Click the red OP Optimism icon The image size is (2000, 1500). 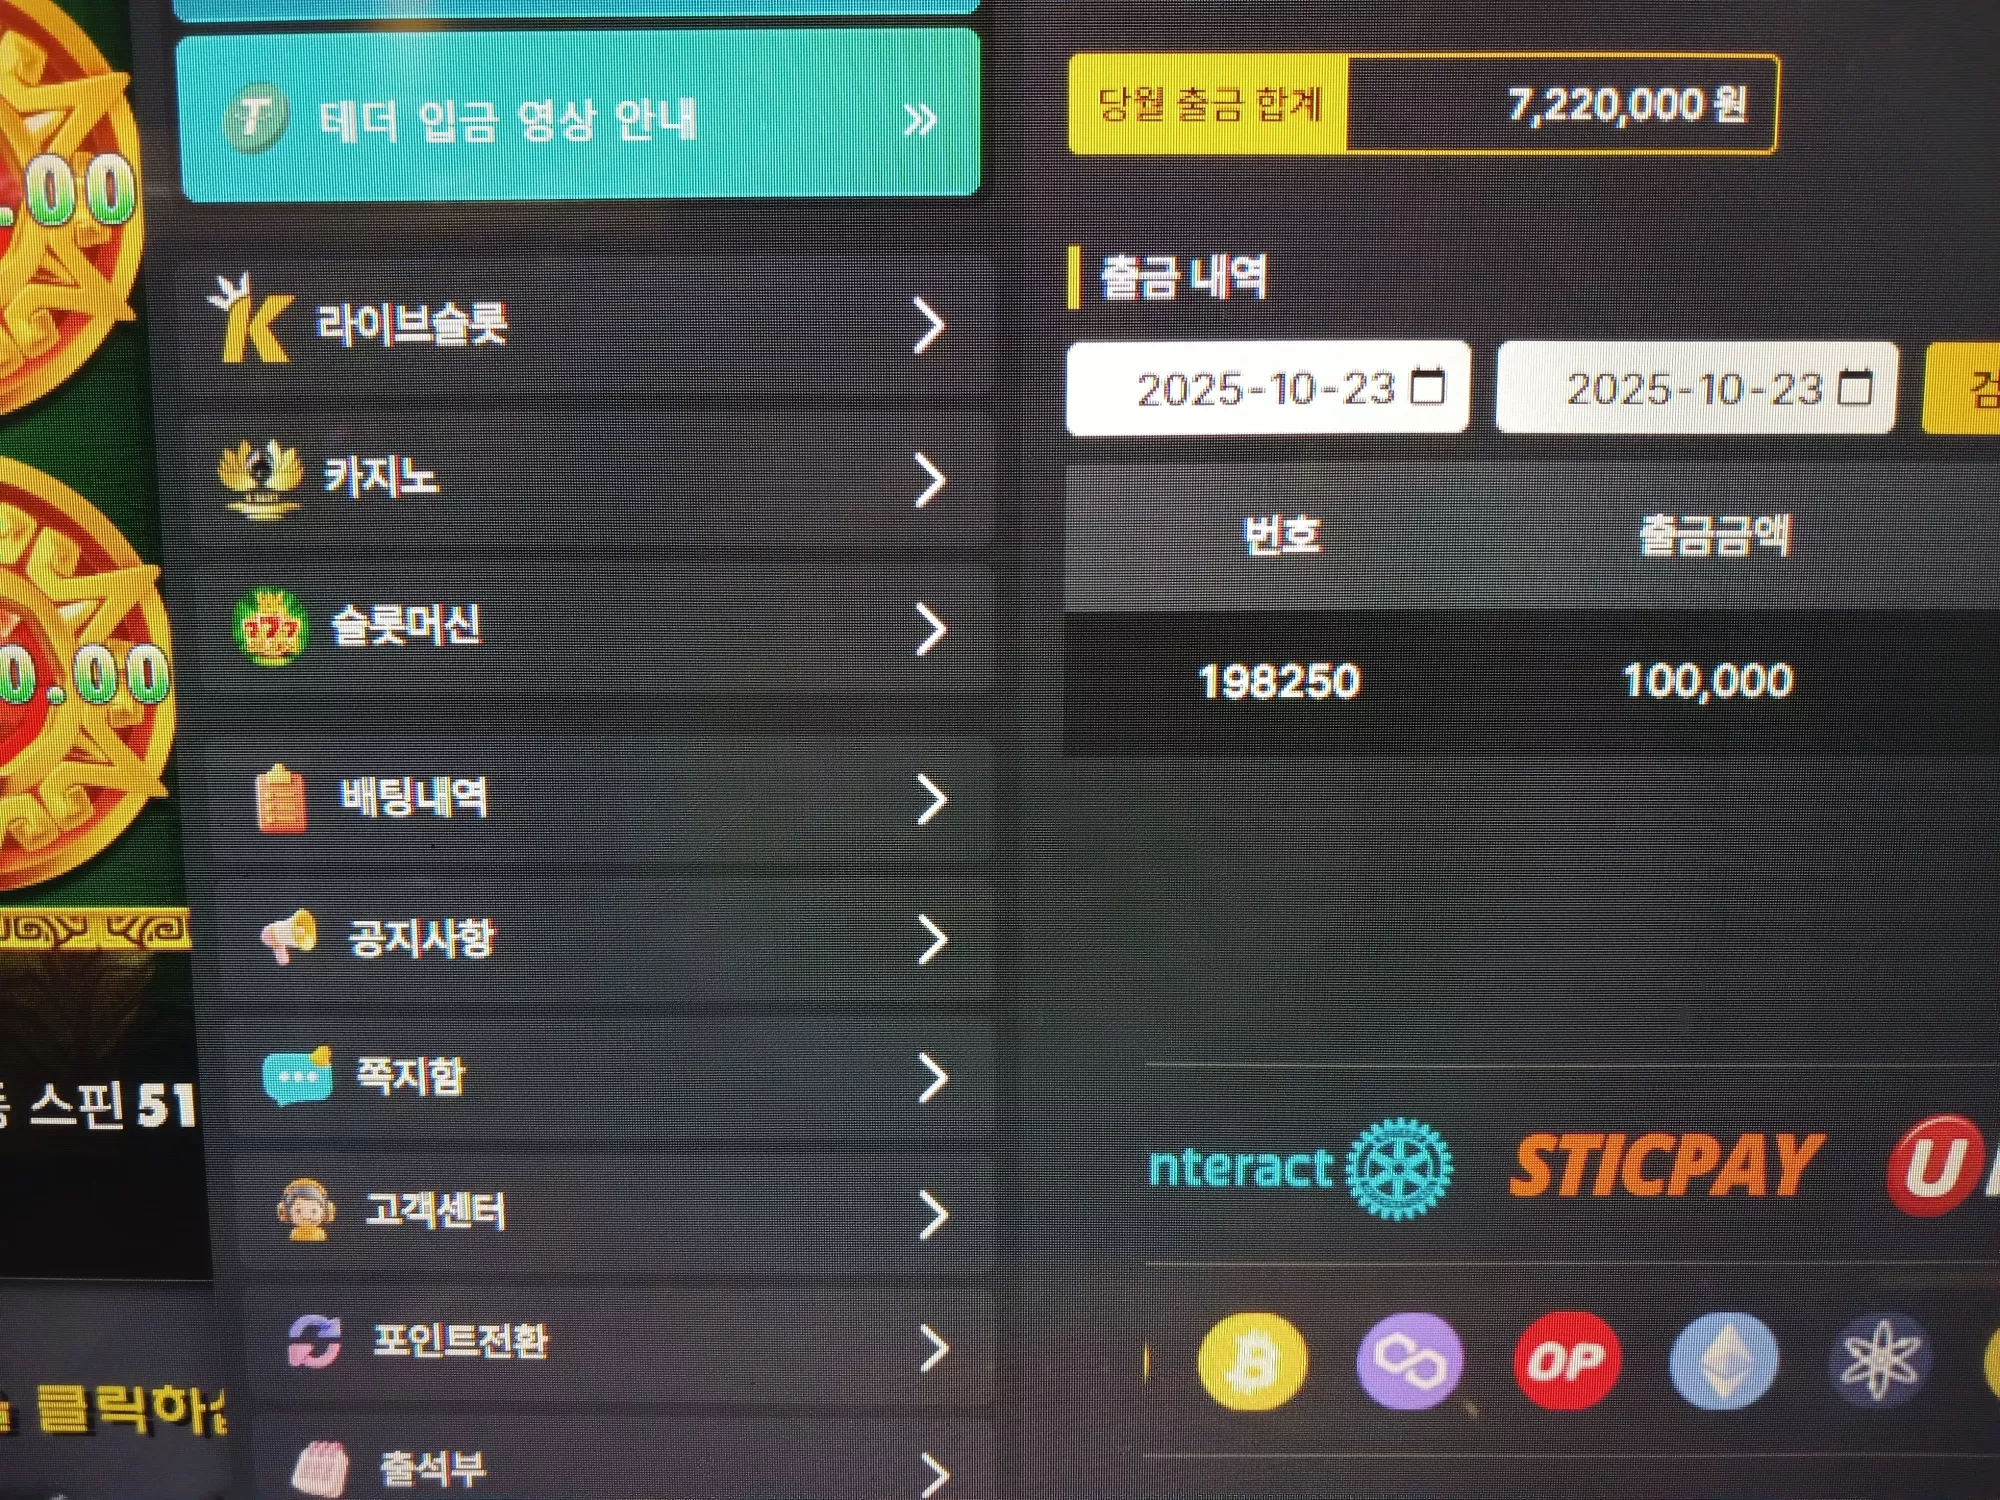coord(1566,1360)
